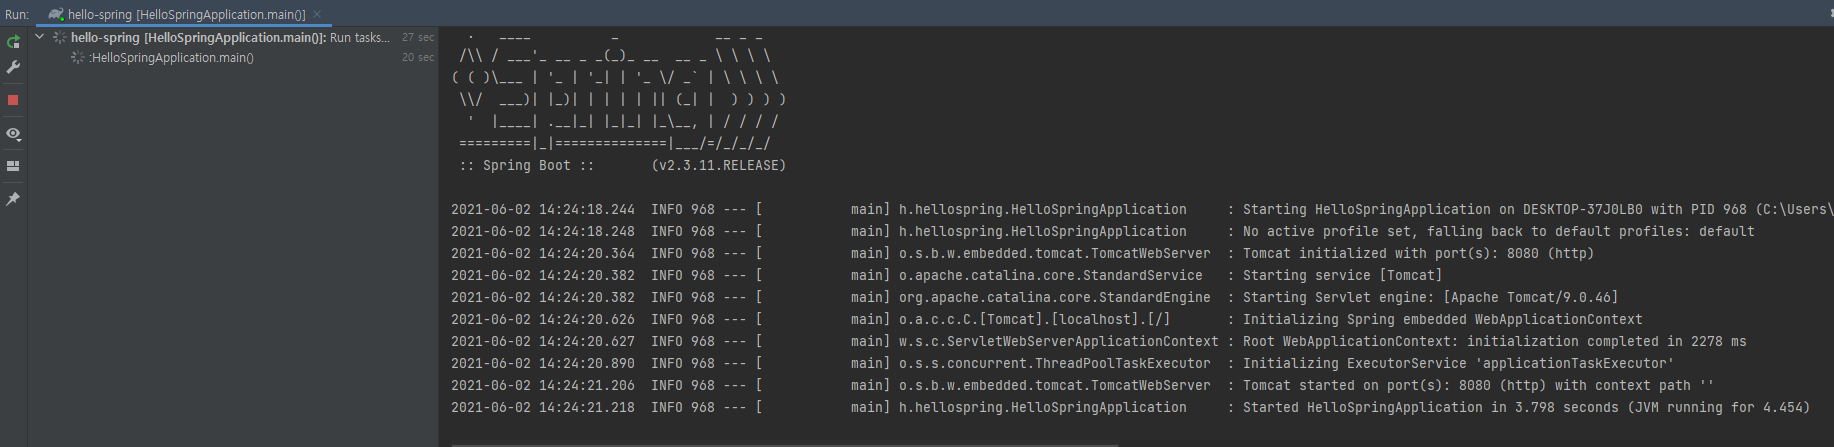Click the console horizontal scrollbar
The width and height of the screenshot is (1834, 447).
pos(784,444)
